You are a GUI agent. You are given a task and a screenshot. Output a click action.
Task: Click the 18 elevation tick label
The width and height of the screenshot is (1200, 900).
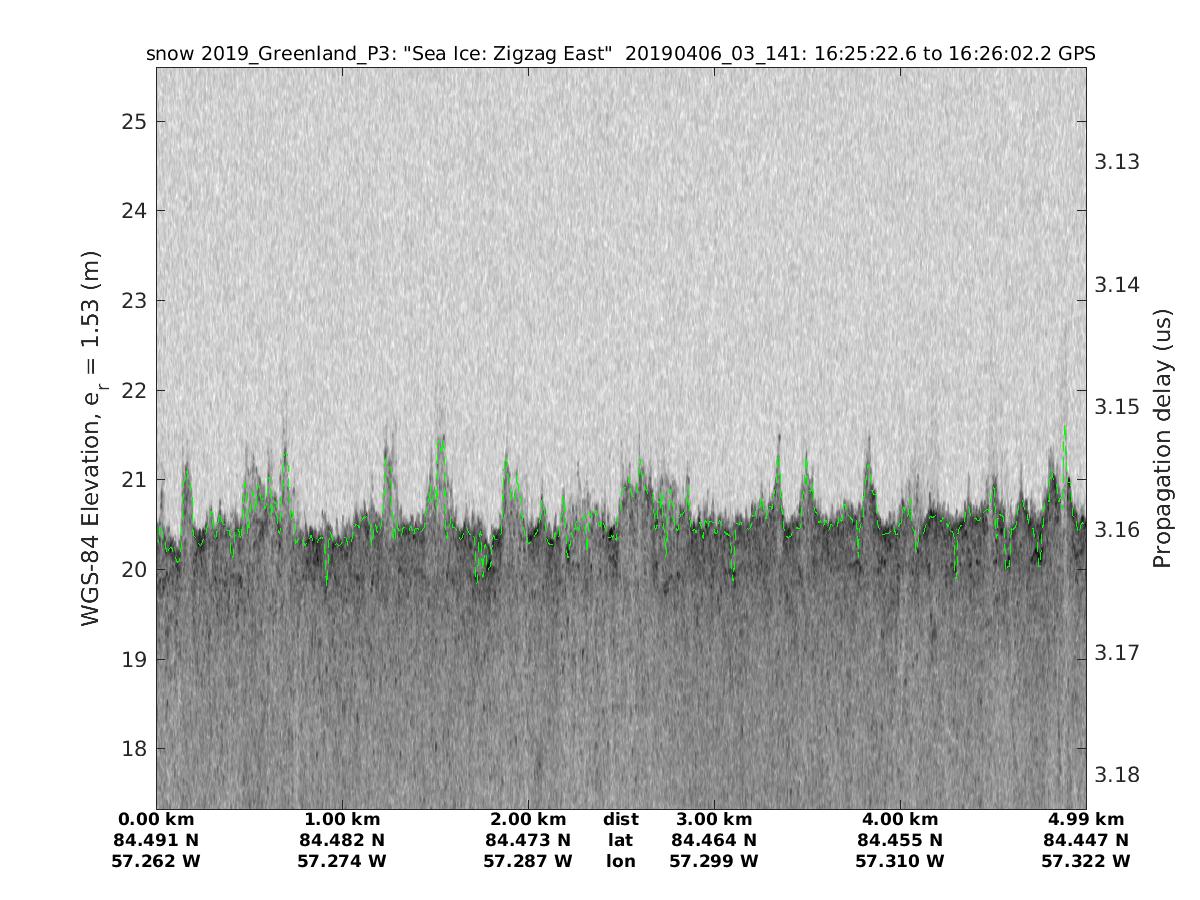tap(134, 749)
